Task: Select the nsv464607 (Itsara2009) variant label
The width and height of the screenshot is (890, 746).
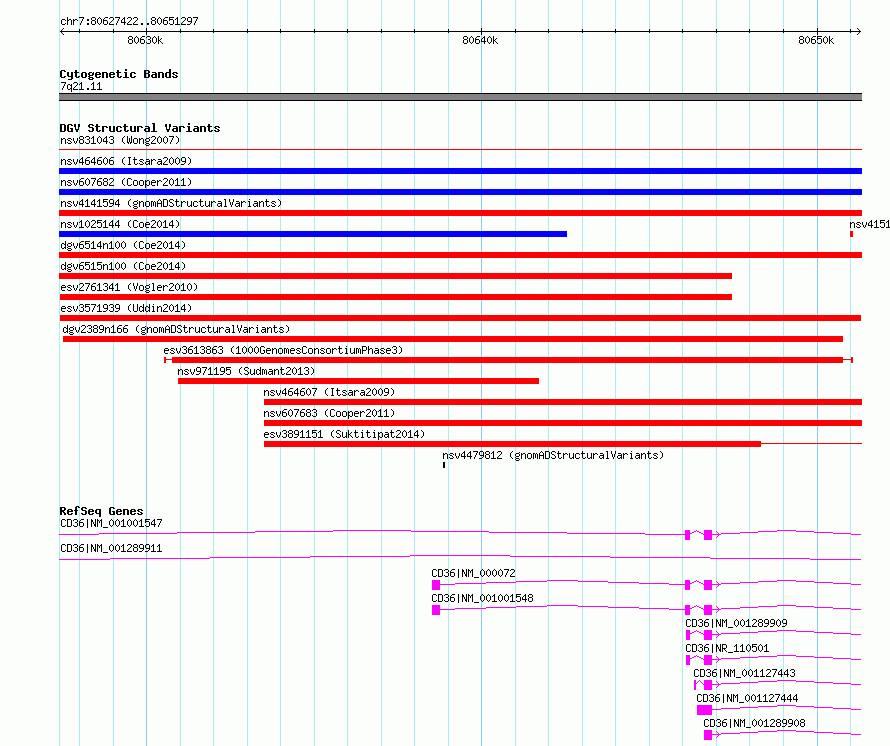Action: [329, 392]
